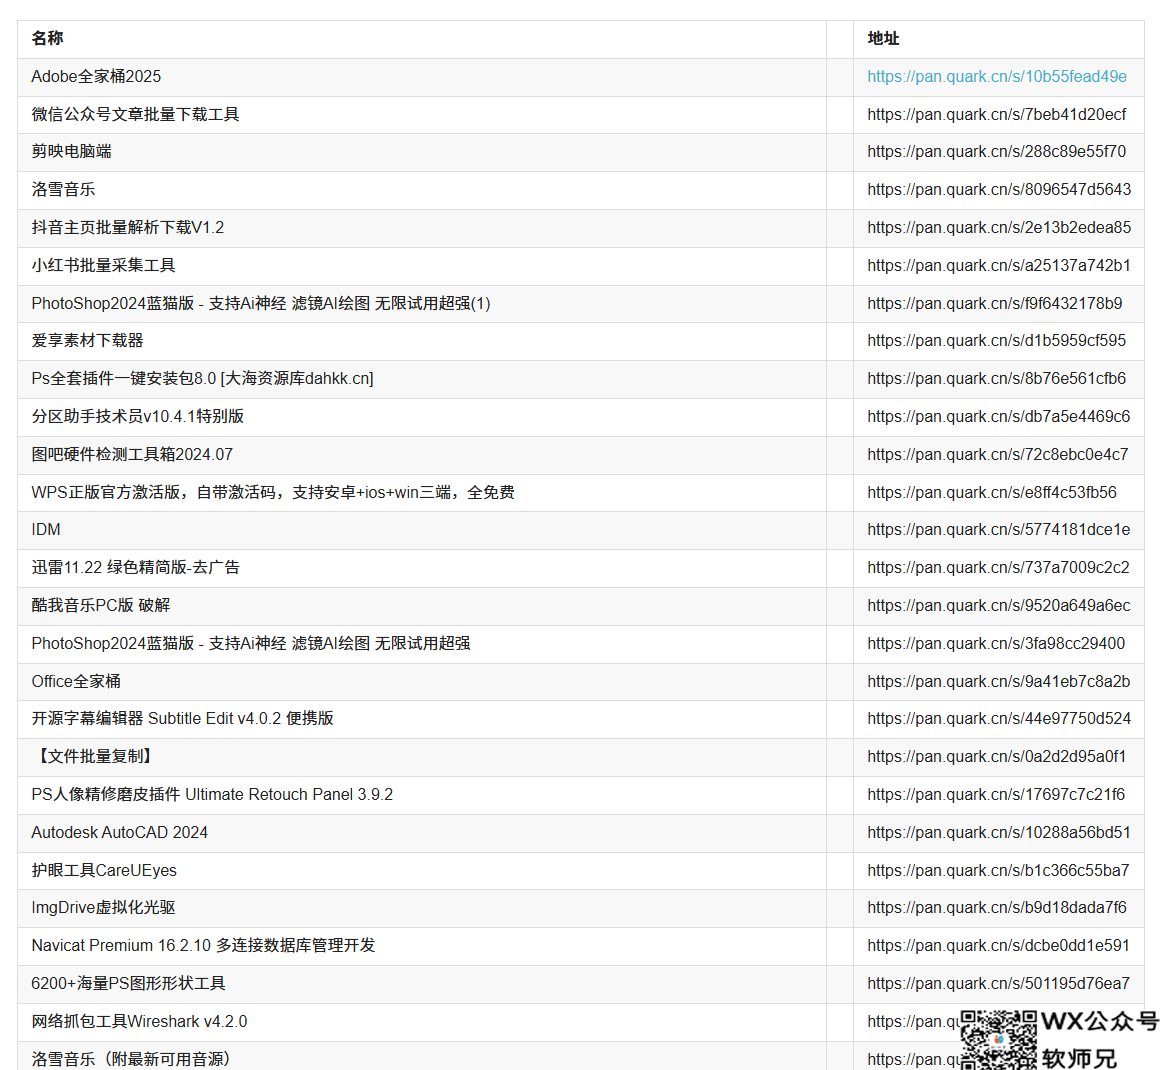Select the 6200+海量PS图形形状工具 name
Image resolution: width=1160 pixels, height=1070 pixels.
(x=129, y=984)
